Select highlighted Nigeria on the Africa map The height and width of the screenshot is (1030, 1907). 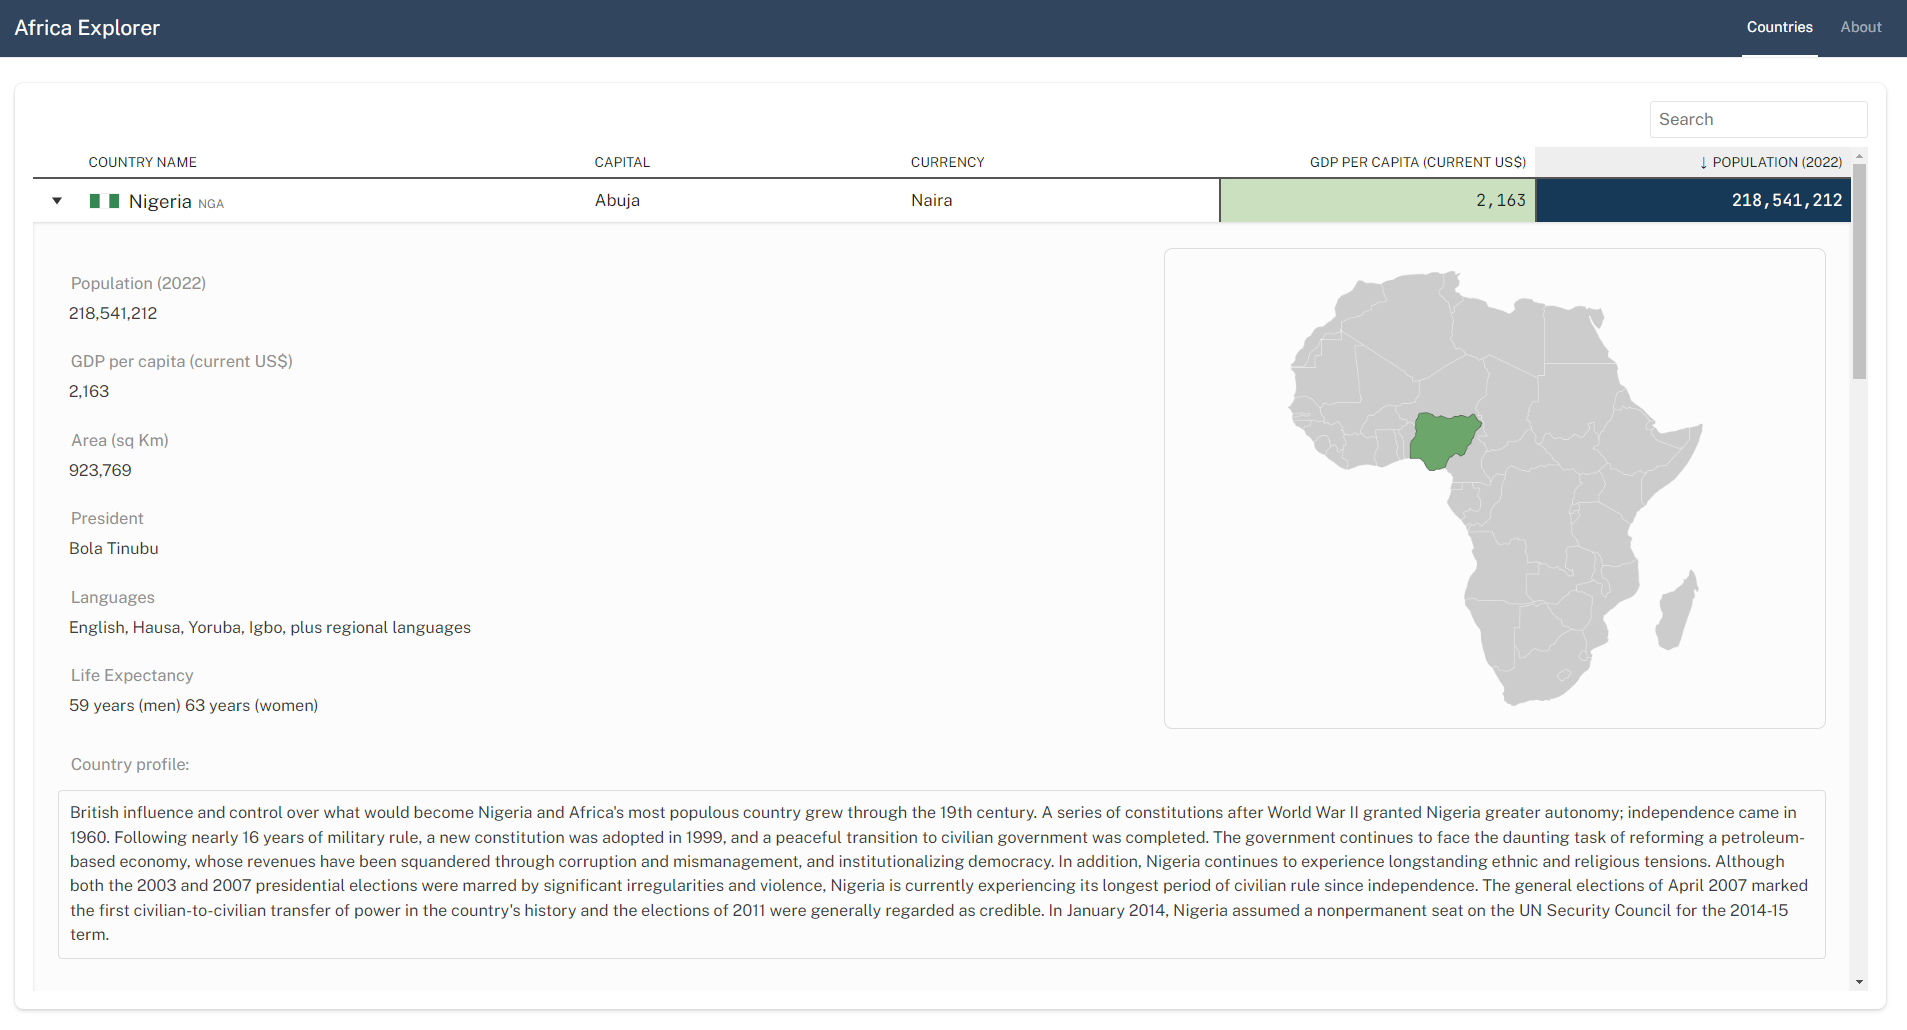click(1443, 442)
